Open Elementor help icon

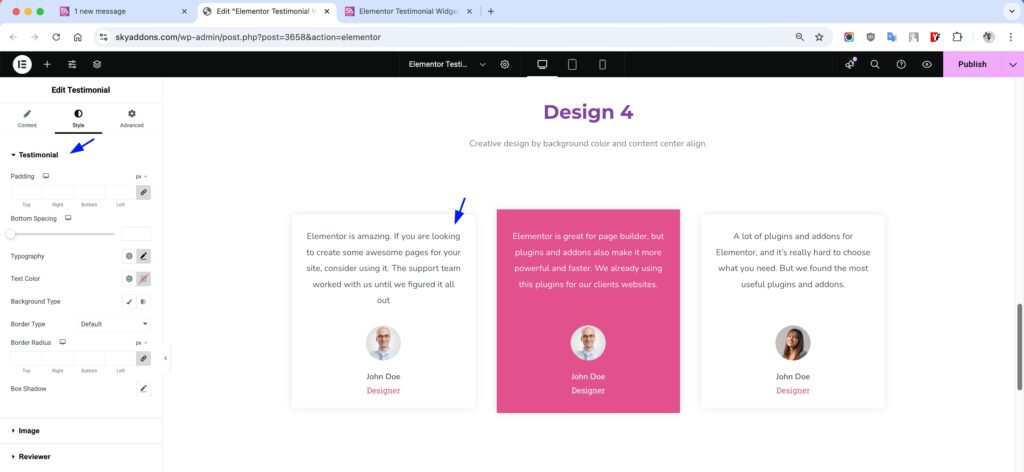(901, 64)
